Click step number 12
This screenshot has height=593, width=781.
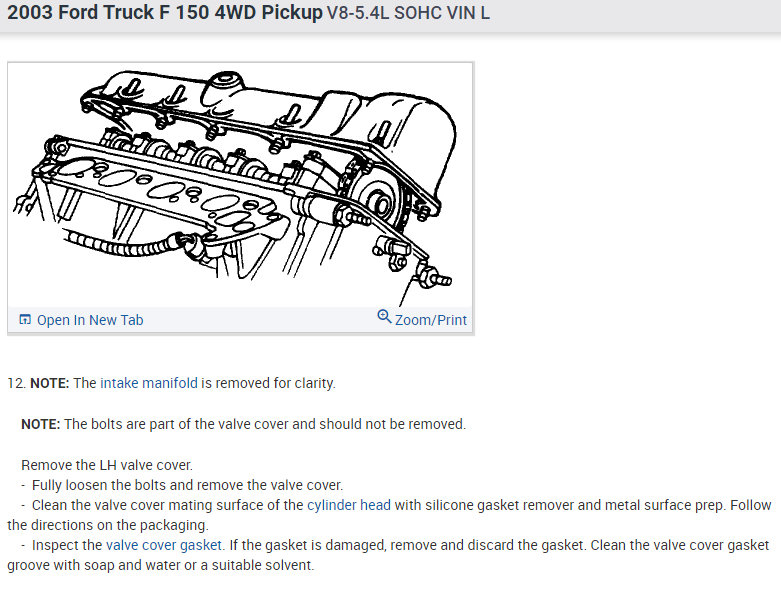click(16, 383)
